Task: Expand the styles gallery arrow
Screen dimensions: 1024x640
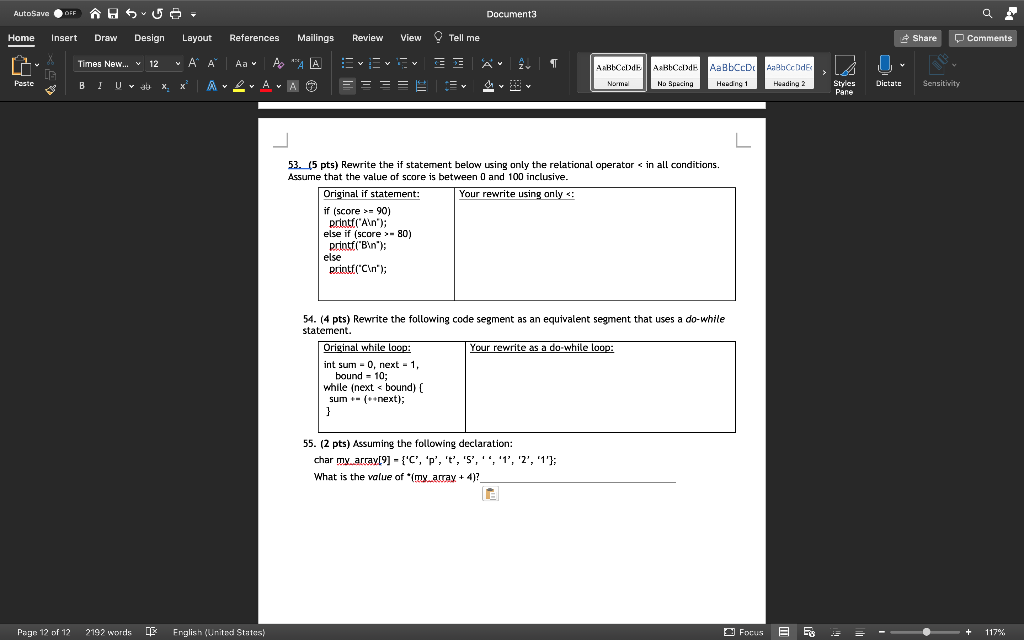Action: click(x=824, y=72)
